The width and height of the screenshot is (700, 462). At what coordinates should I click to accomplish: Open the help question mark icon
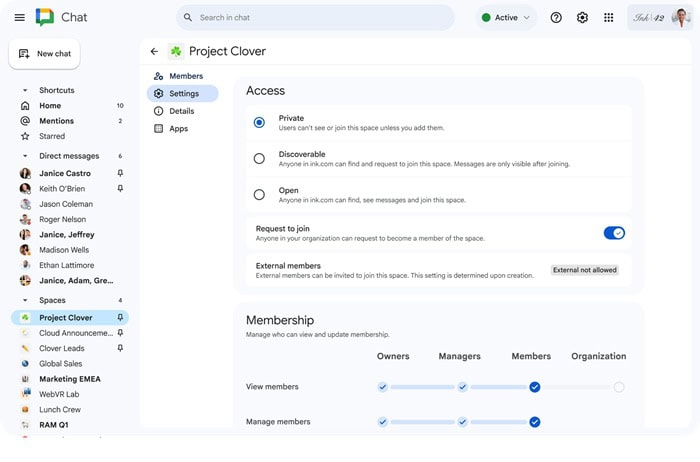click(x=556, y=17)
